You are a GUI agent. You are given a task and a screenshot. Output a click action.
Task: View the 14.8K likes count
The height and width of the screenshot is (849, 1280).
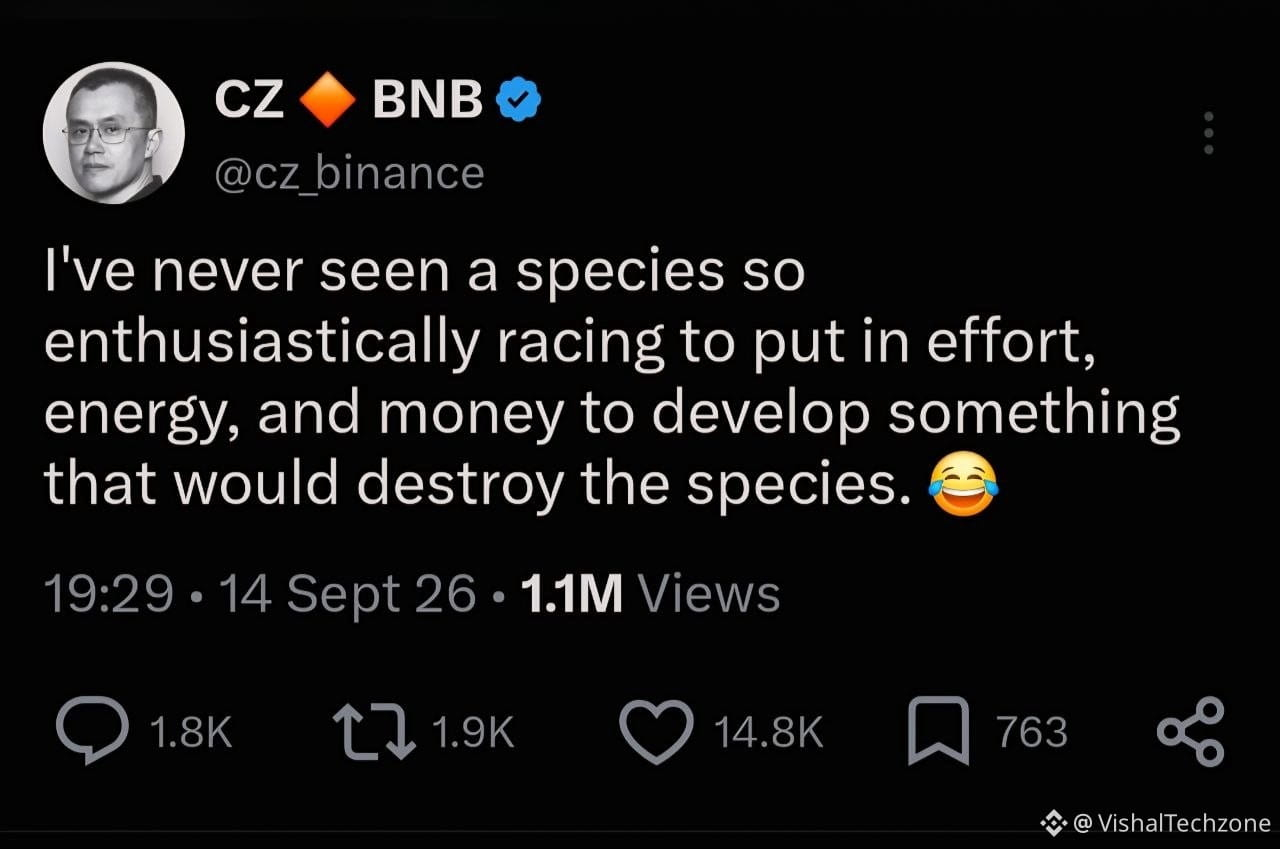tap(768, 733)
